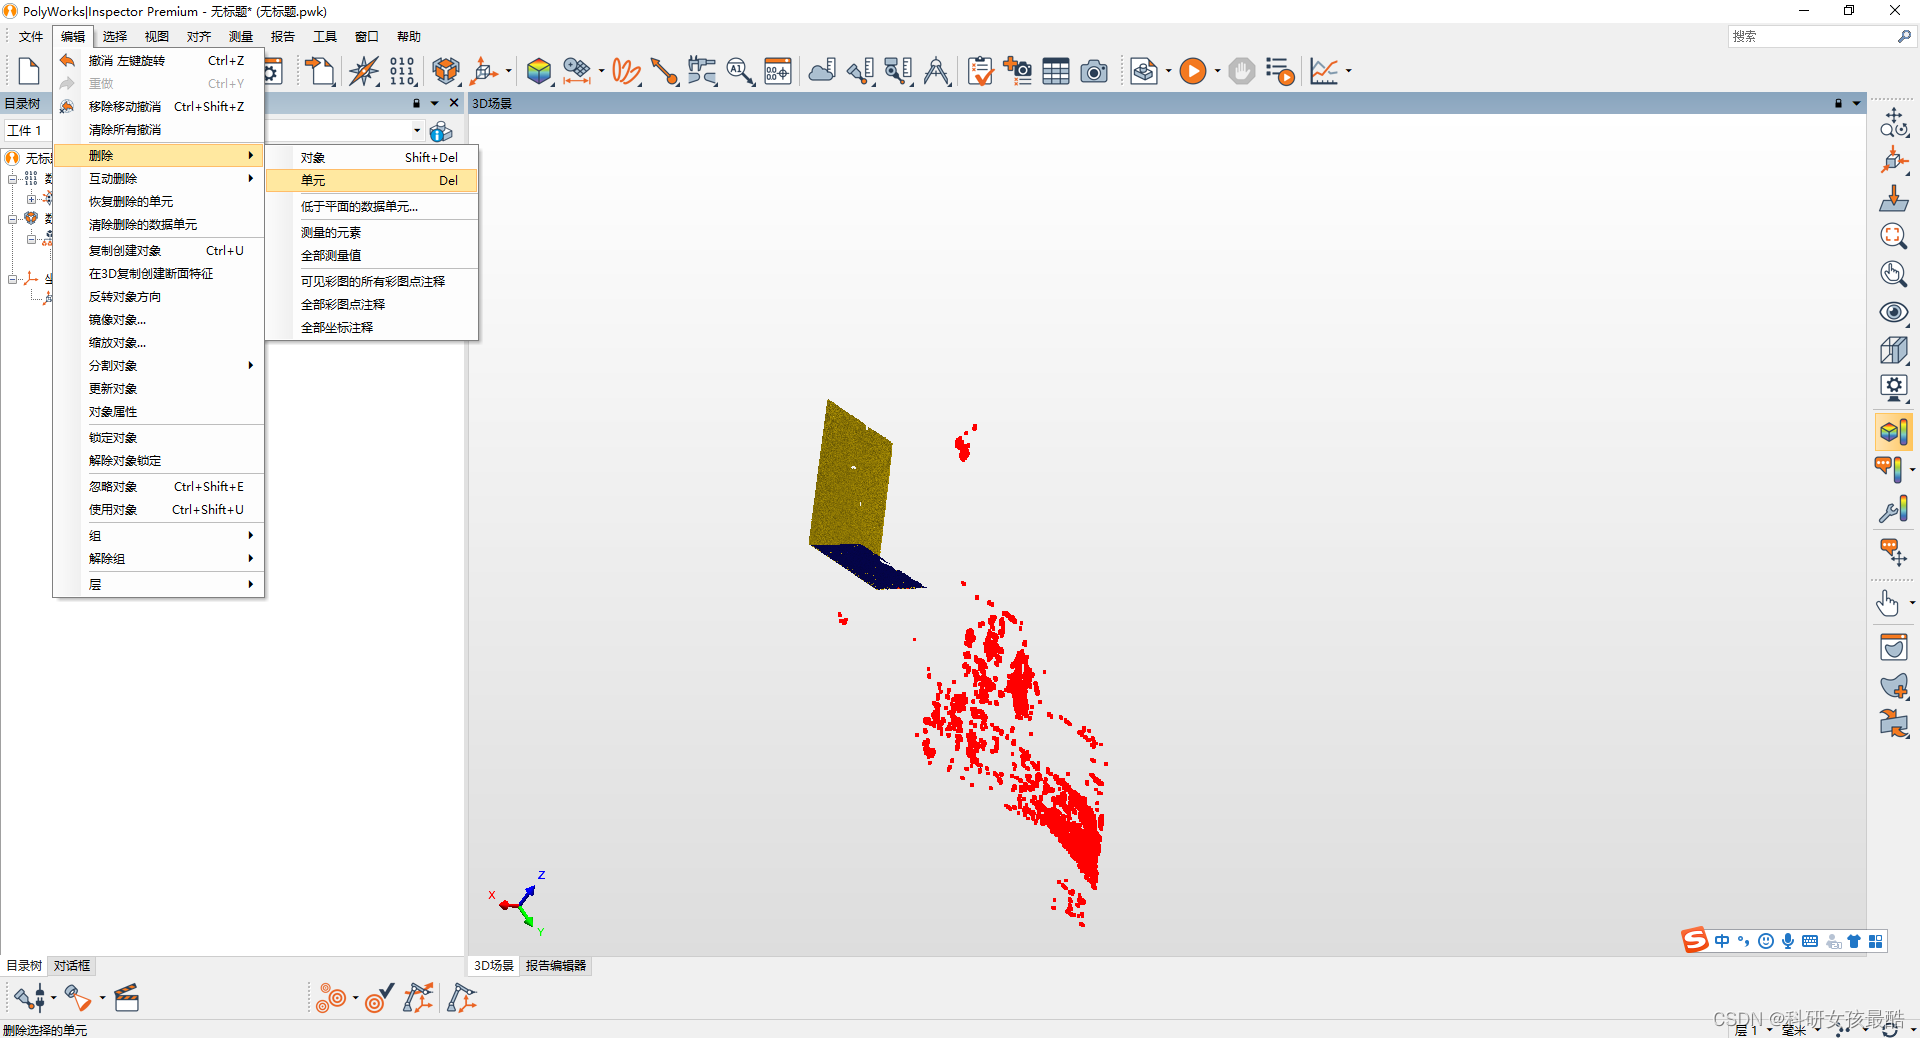Open the workpiece combo box dropdown arrow

coord(417,131)
